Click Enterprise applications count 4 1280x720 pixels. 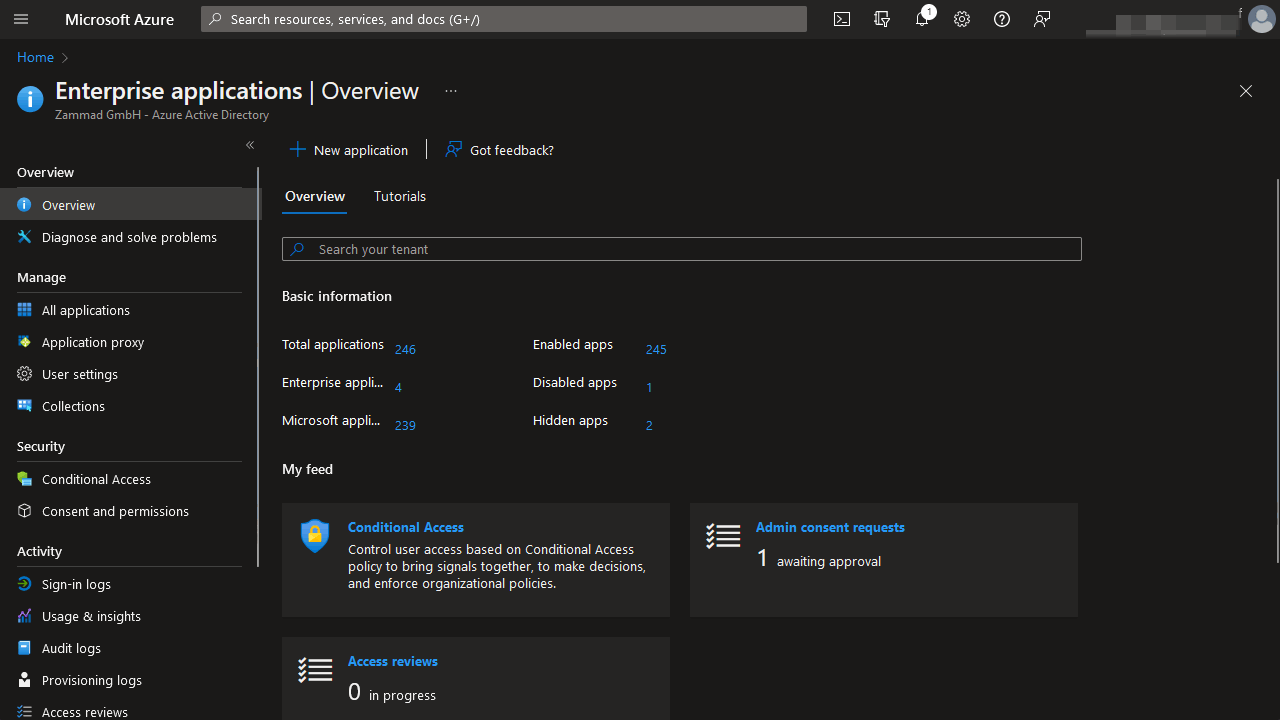398,387
